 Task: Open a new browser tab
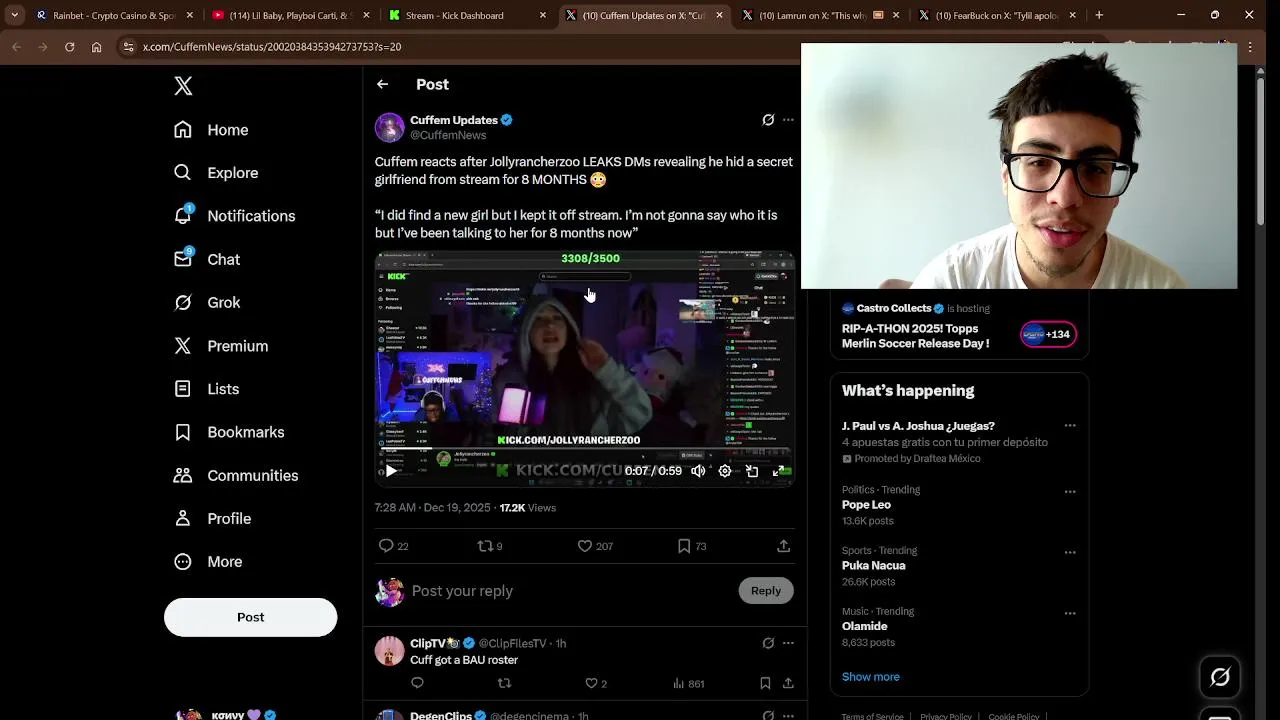1099,15
